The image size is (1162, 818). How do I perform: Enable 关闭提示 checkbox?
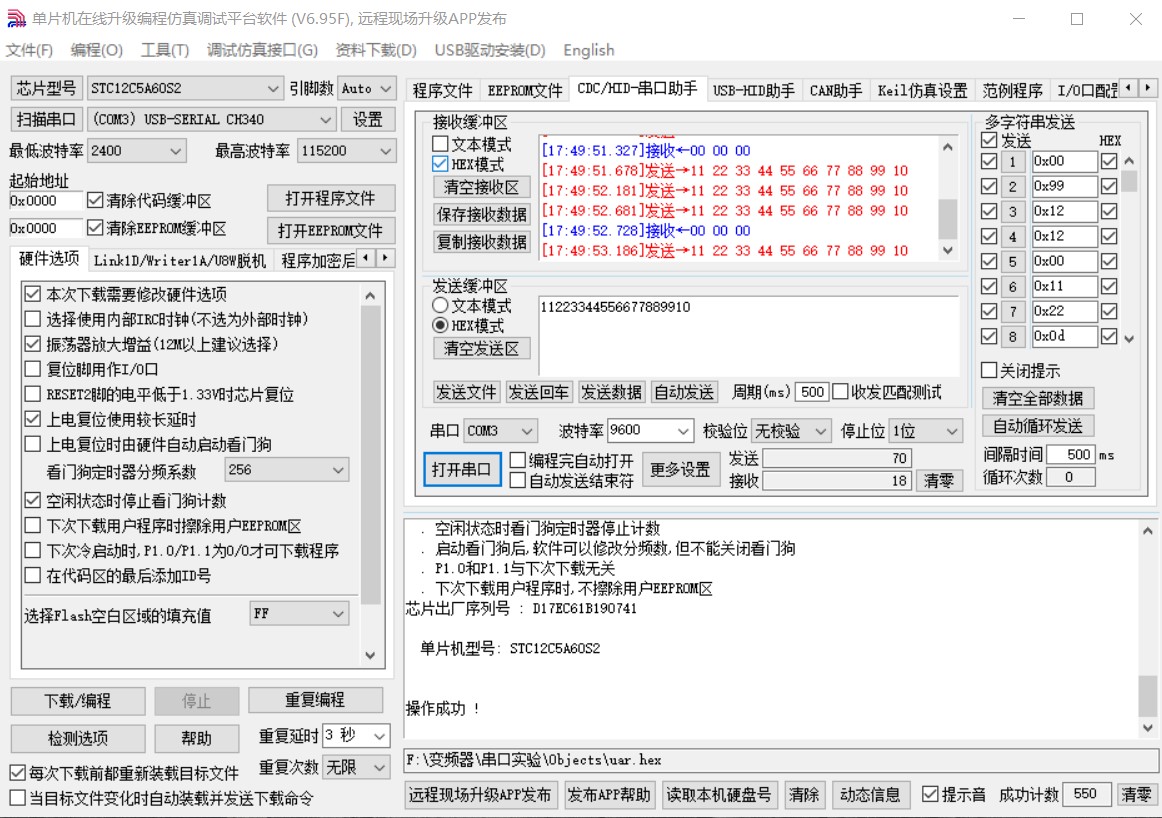coord(990,371)
